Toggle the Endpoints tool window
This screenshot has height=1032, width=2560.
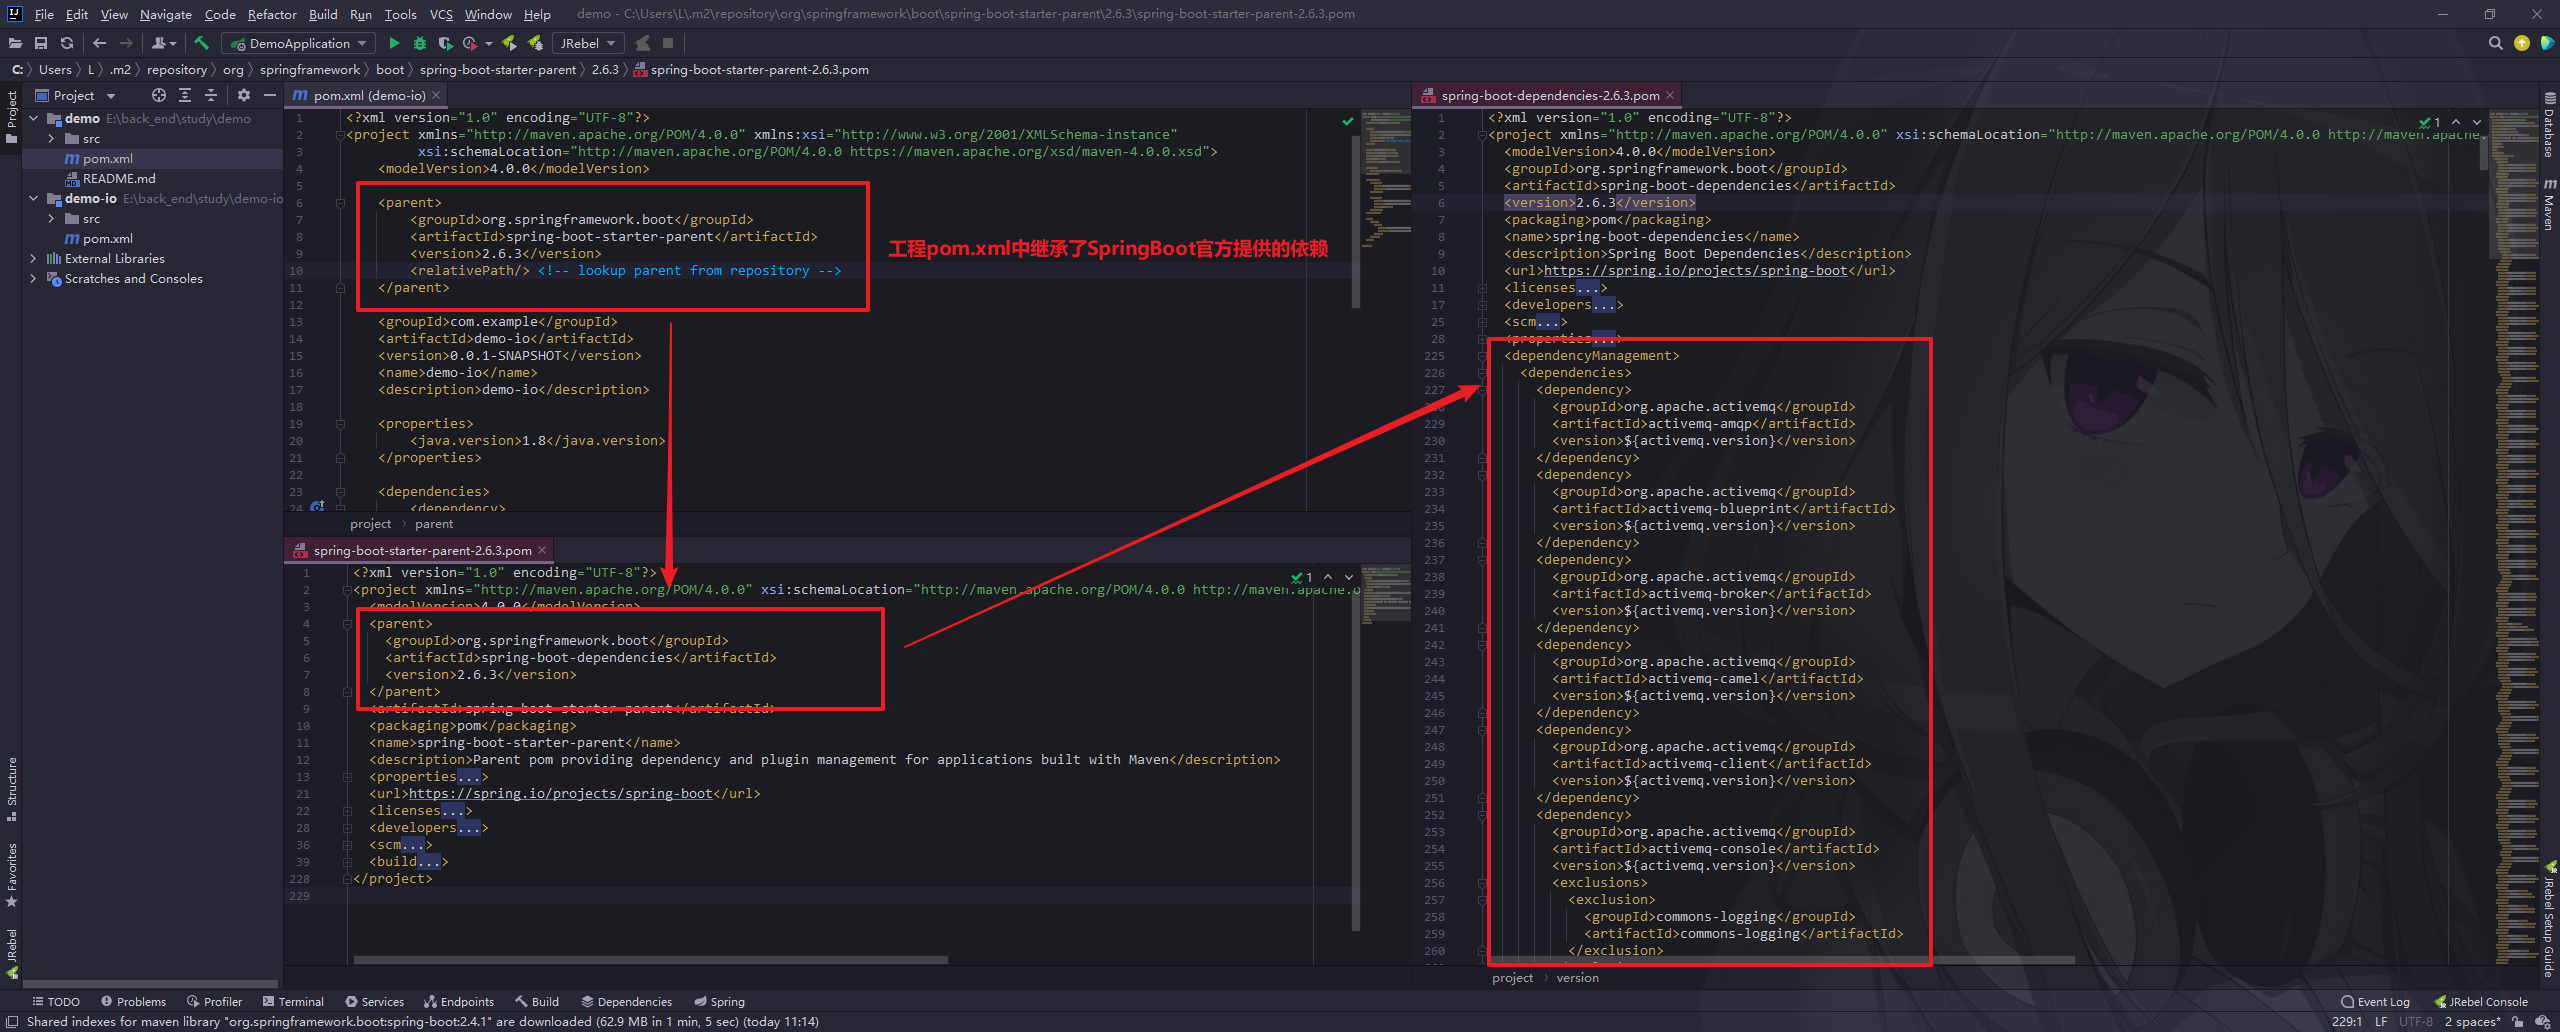[459, 1001]
